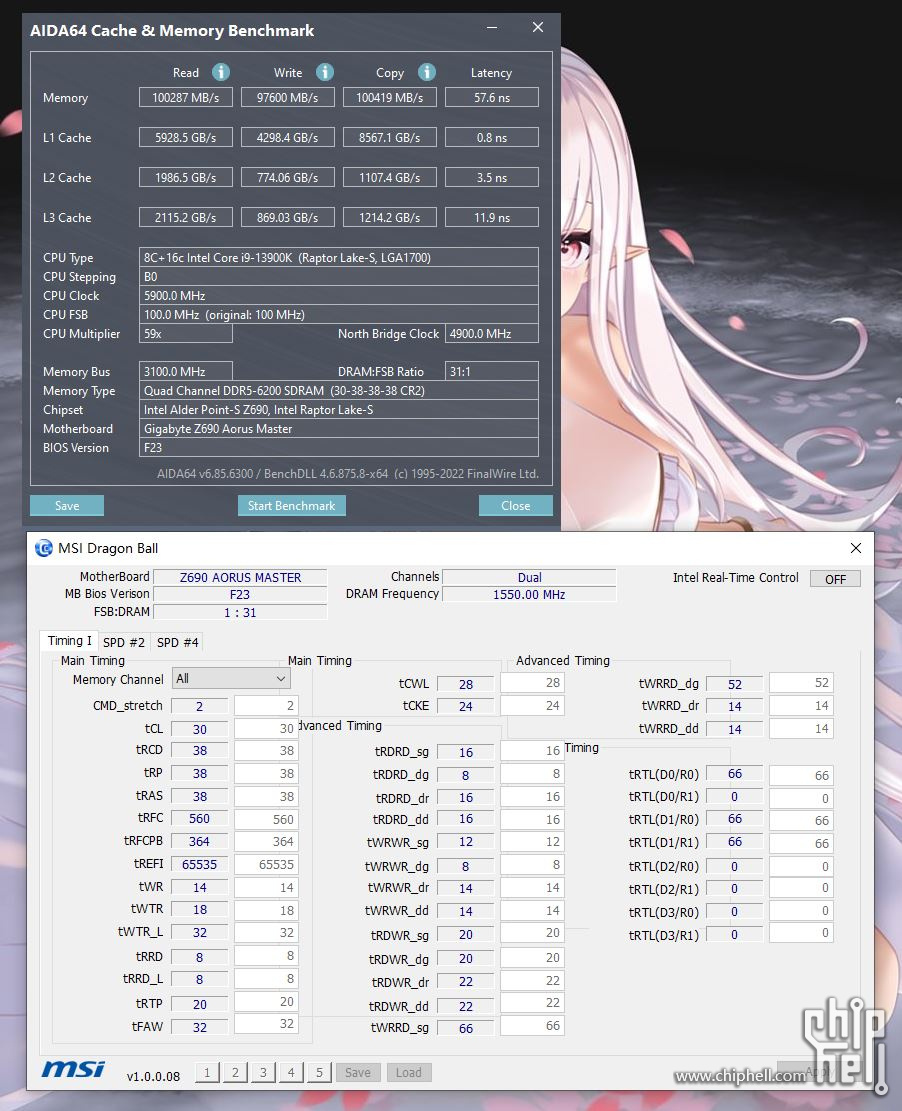This screenshot has height=1111, width=902.
Task: Click Save button in MSI Dragon Ball
Action: point(358,1073)
